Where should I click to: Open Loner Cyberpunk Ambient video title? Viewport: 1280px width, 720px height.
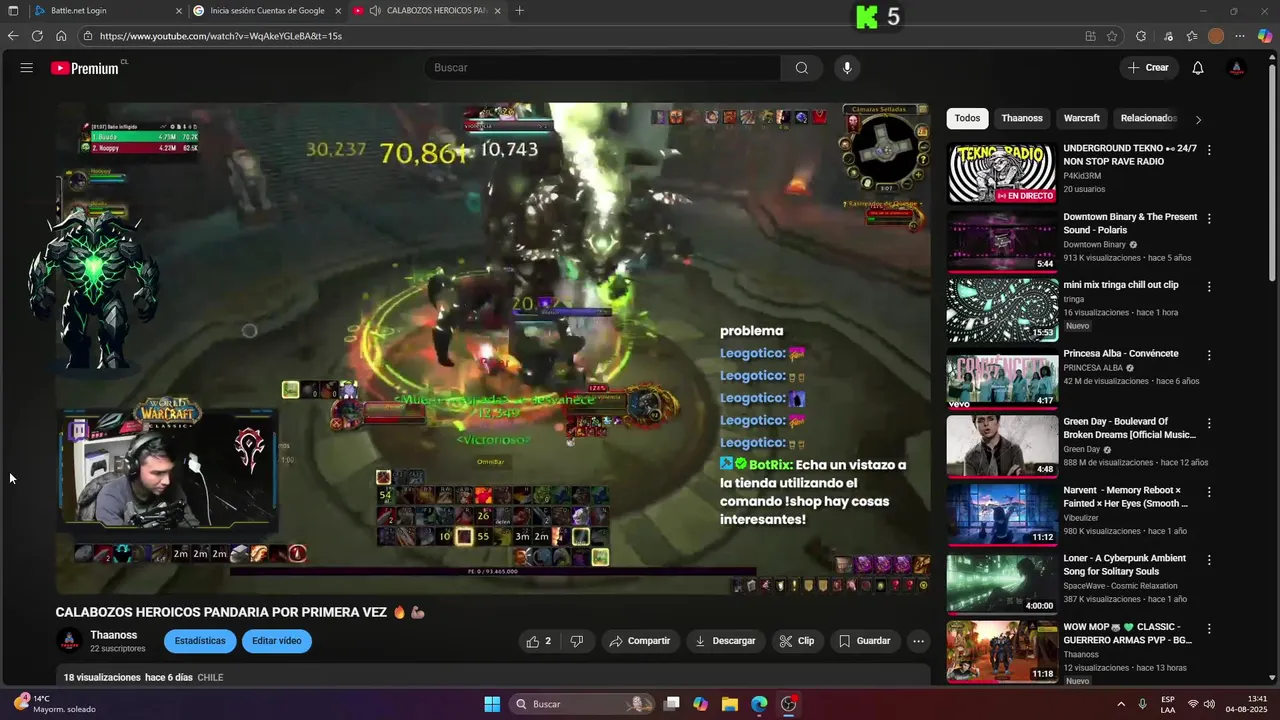click(1124, 565)
